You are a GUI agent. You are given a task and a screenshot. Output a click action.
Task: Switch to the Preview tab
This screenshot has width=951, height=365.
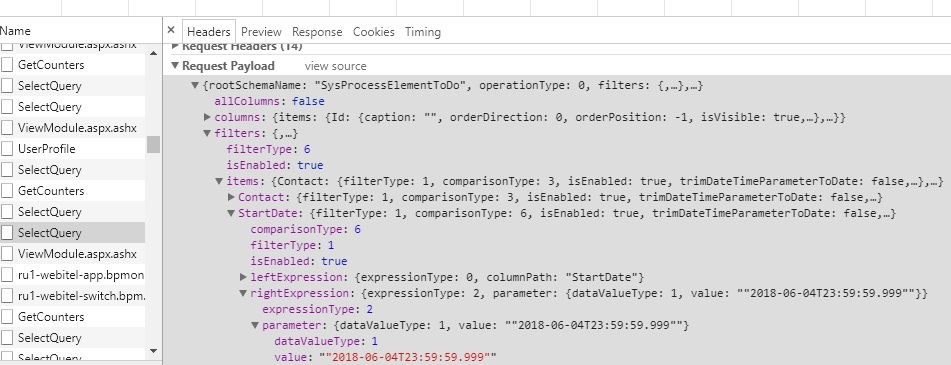tap(261, 32)
